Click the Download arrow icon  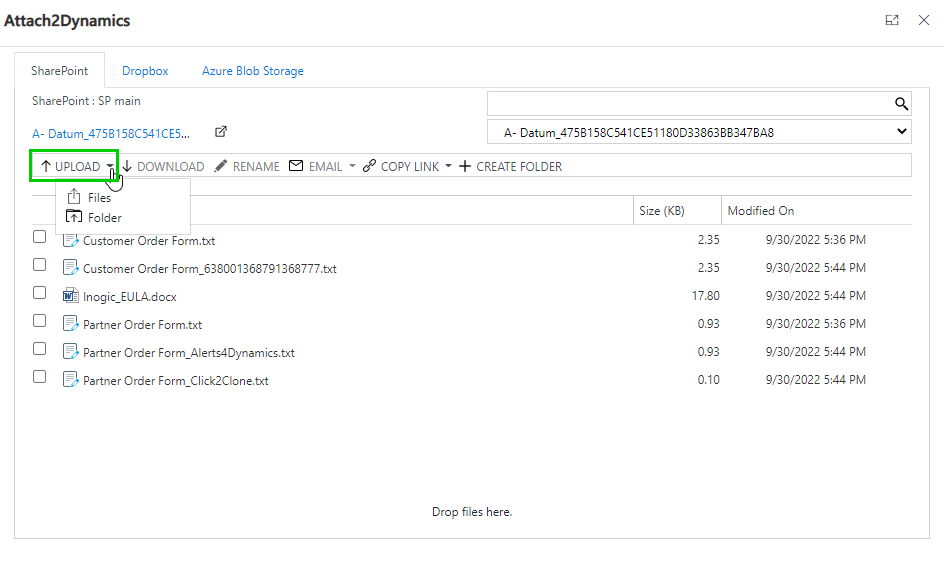pos(127,166)
